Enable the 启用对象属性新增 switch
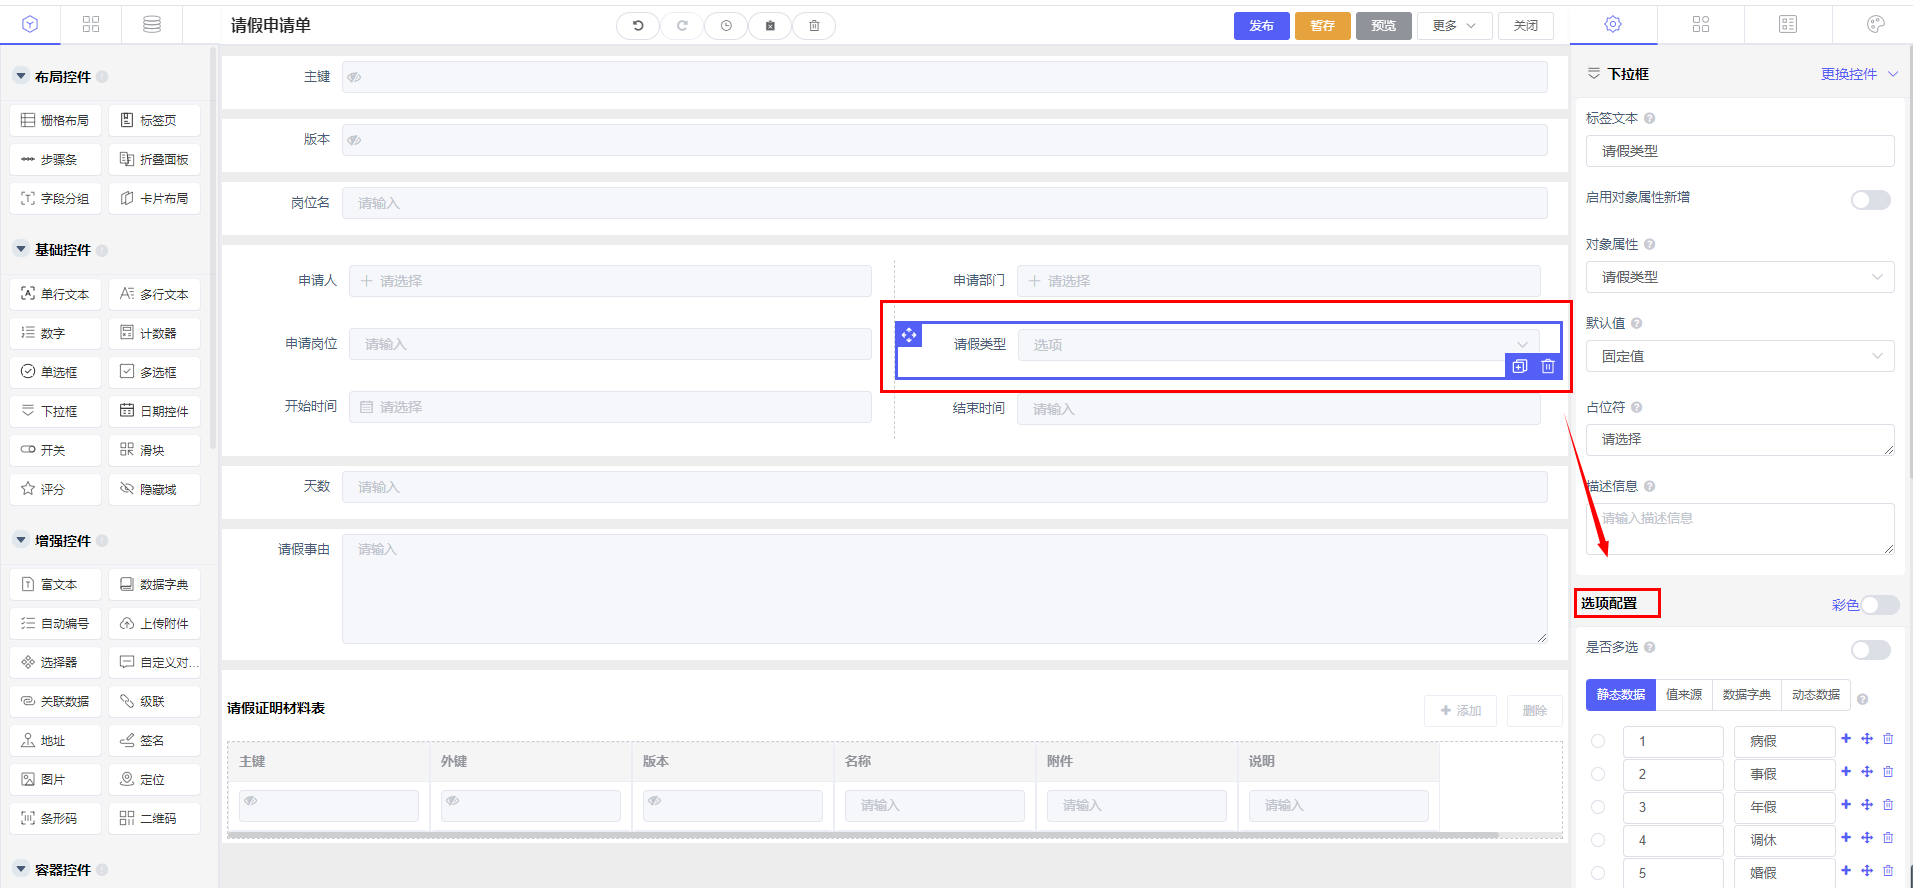The image size is (1913, 888). point(1870,200)
